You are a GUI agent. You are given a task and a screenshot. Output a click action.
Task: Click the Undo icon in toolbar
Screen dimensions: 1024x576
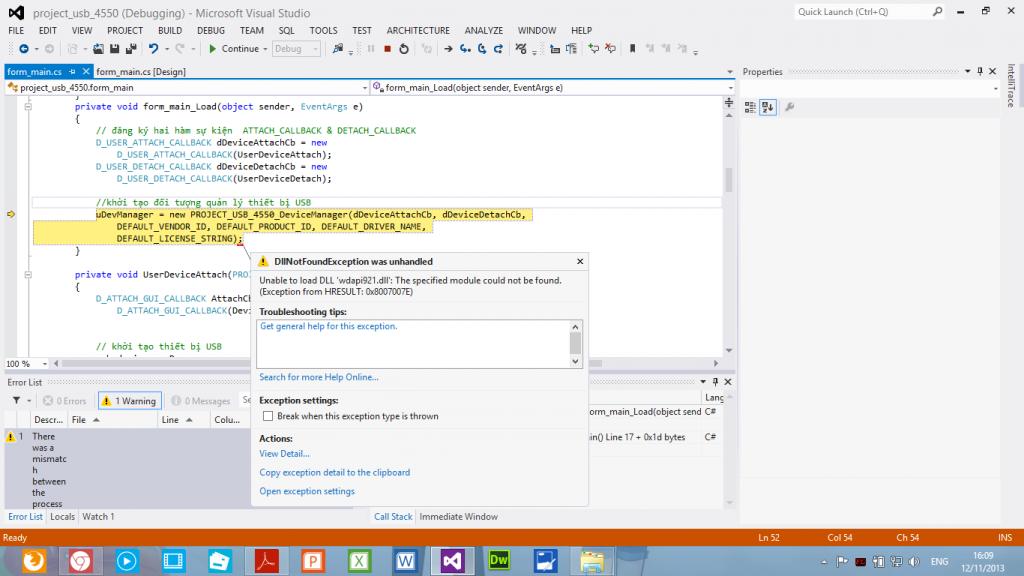154,49
